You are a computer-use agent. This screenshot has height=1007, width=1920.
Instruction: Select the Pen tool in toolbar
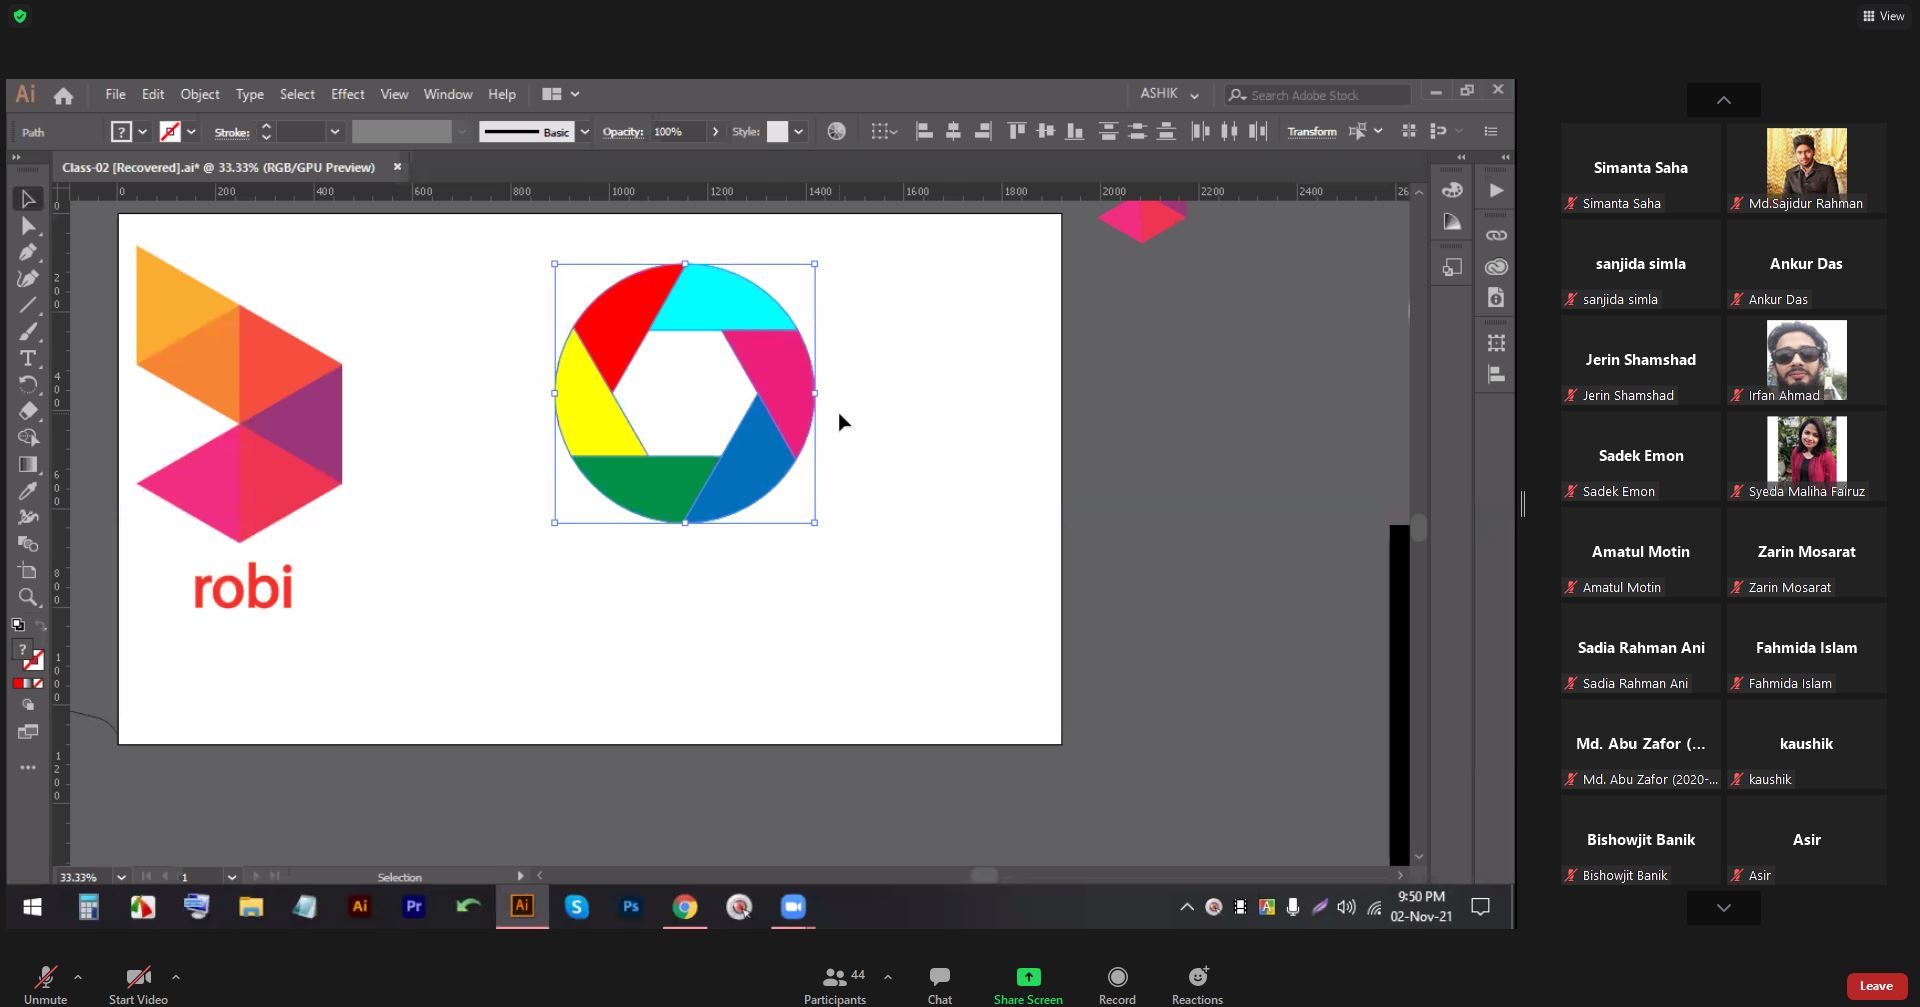pos(28,253)
